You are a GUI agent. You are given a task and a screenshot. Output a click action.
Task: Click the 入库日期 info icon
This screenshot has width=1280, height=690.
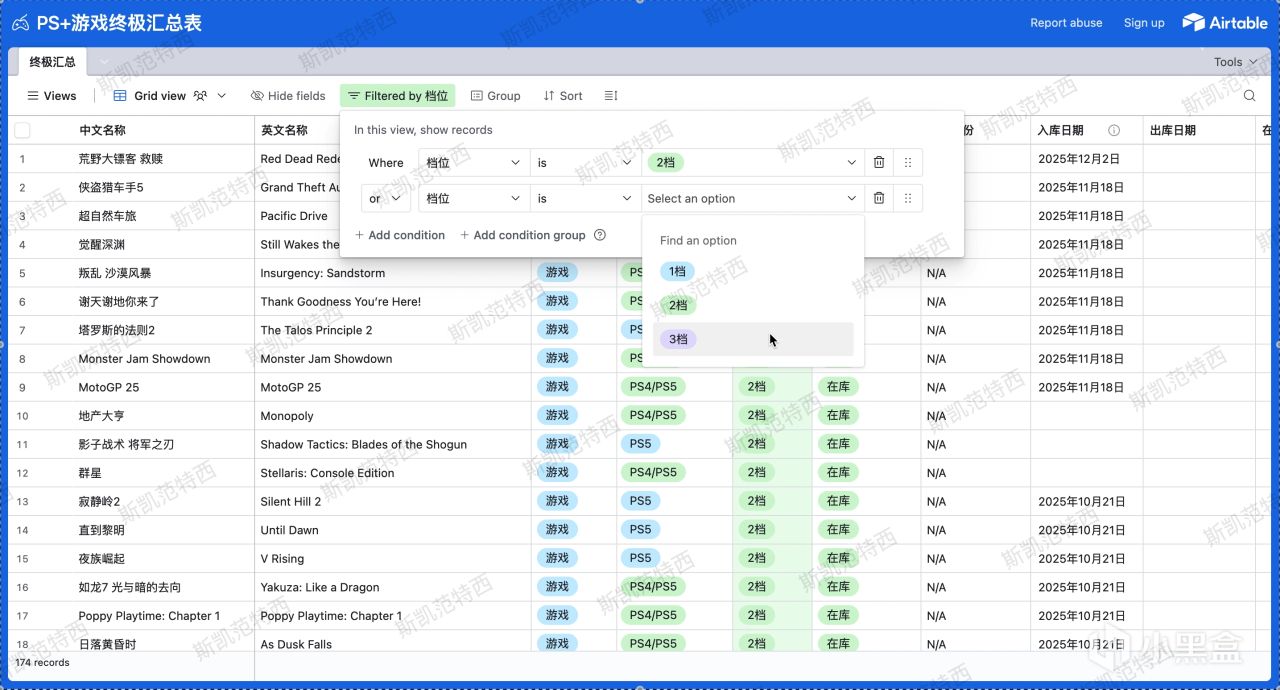coord(1114,130)
